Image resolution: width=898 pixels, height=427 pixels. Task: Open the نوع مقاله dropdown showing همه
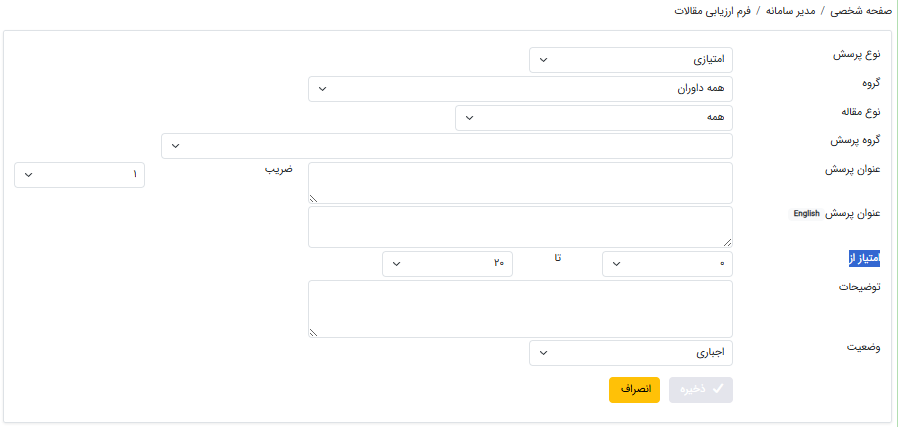pos(593,118)
